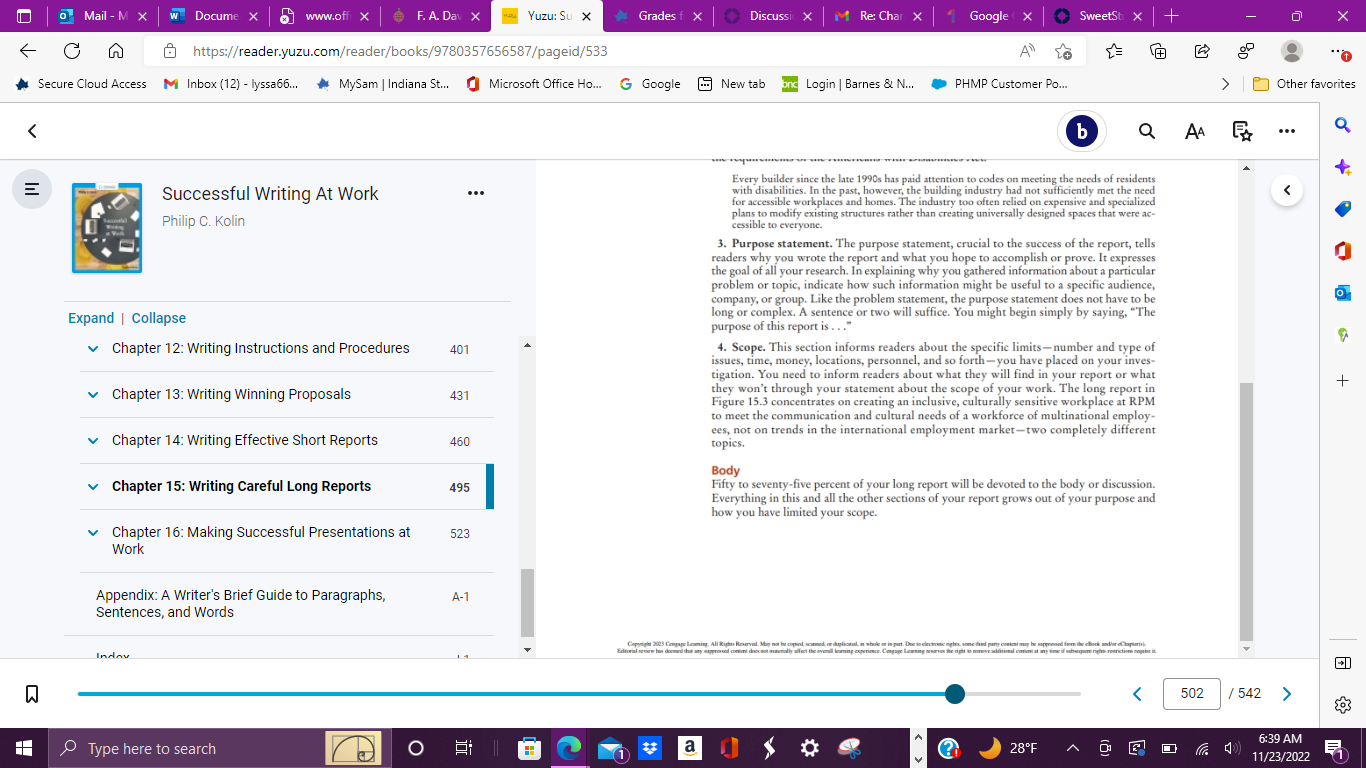Open Edge sidebar Outlook icon
Viewport: 1366px width, 768px height.
pos(1343,293)
